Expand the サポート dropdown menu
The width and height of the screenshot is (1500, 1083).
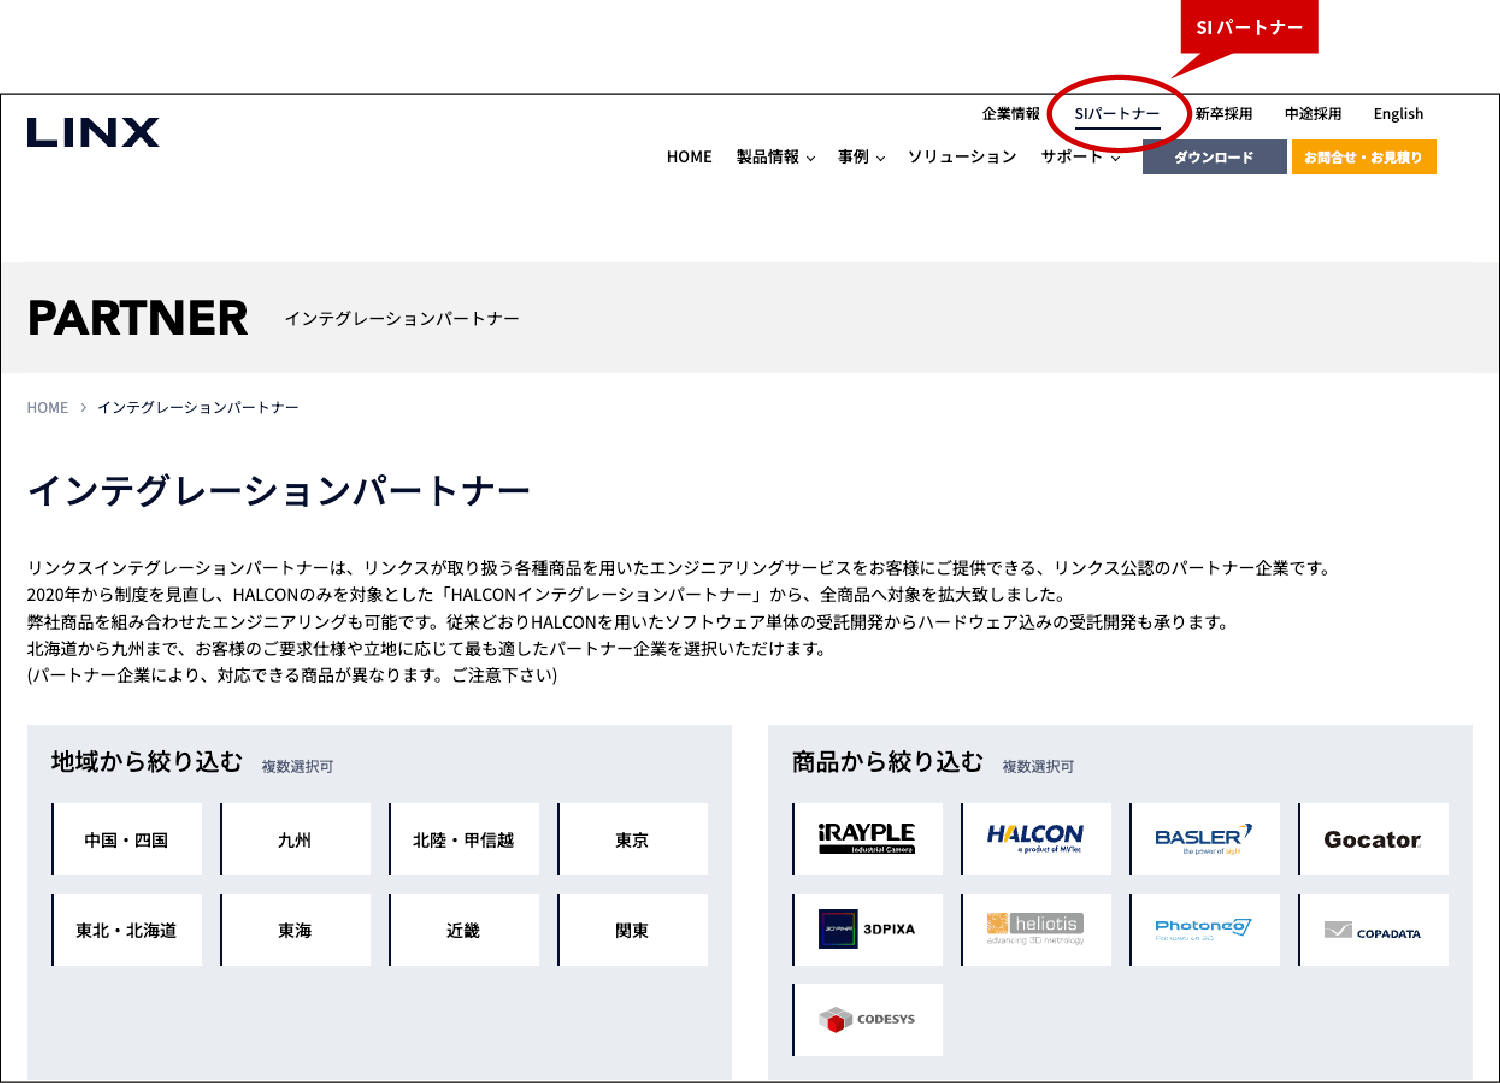(x=1080, y=157)
